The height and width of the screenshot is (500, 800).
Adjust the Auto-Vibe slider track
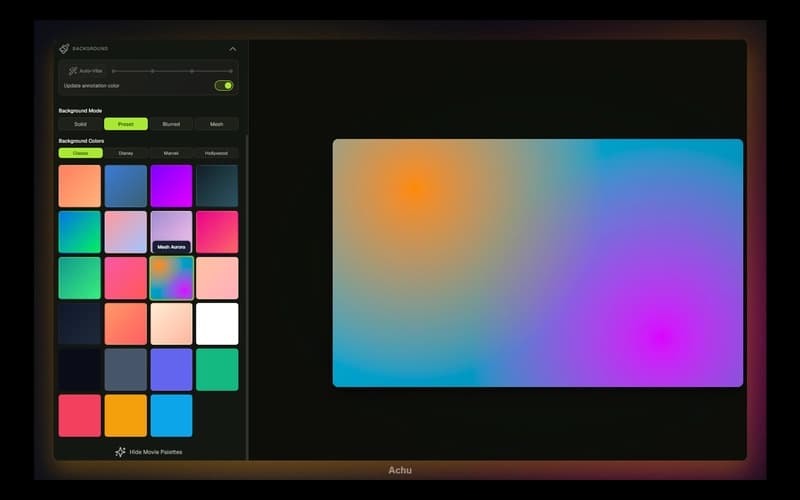point(172,71)
